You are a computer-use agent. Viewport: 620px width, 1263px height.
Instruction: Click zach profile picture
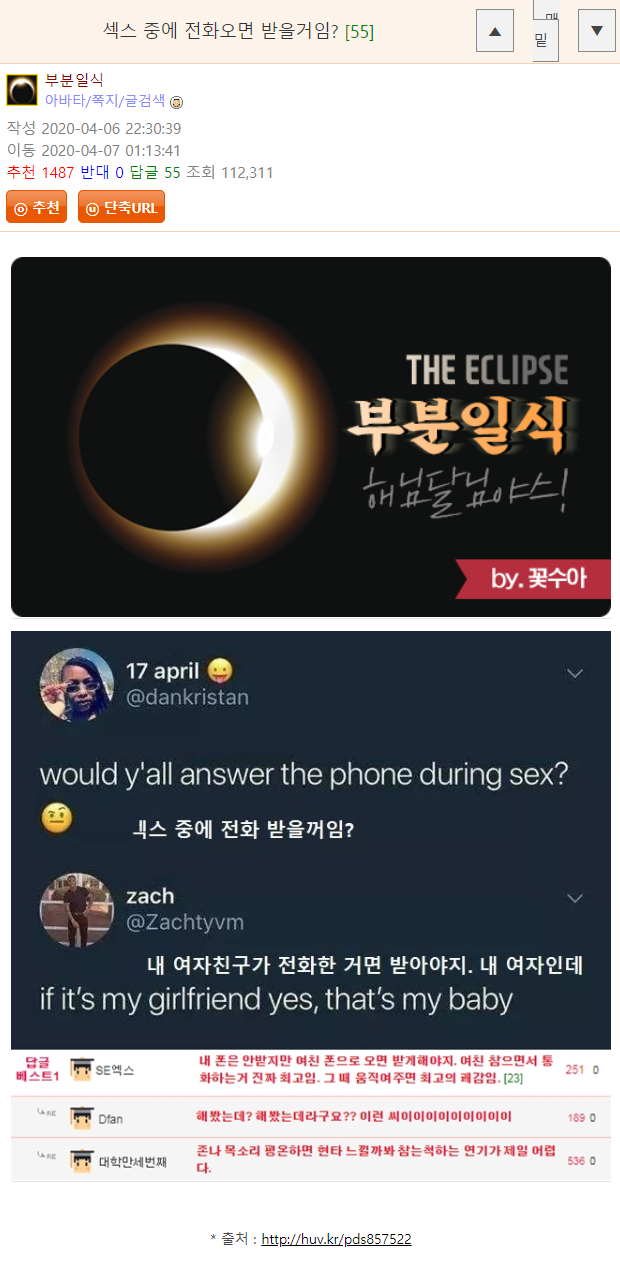(76, 910)
